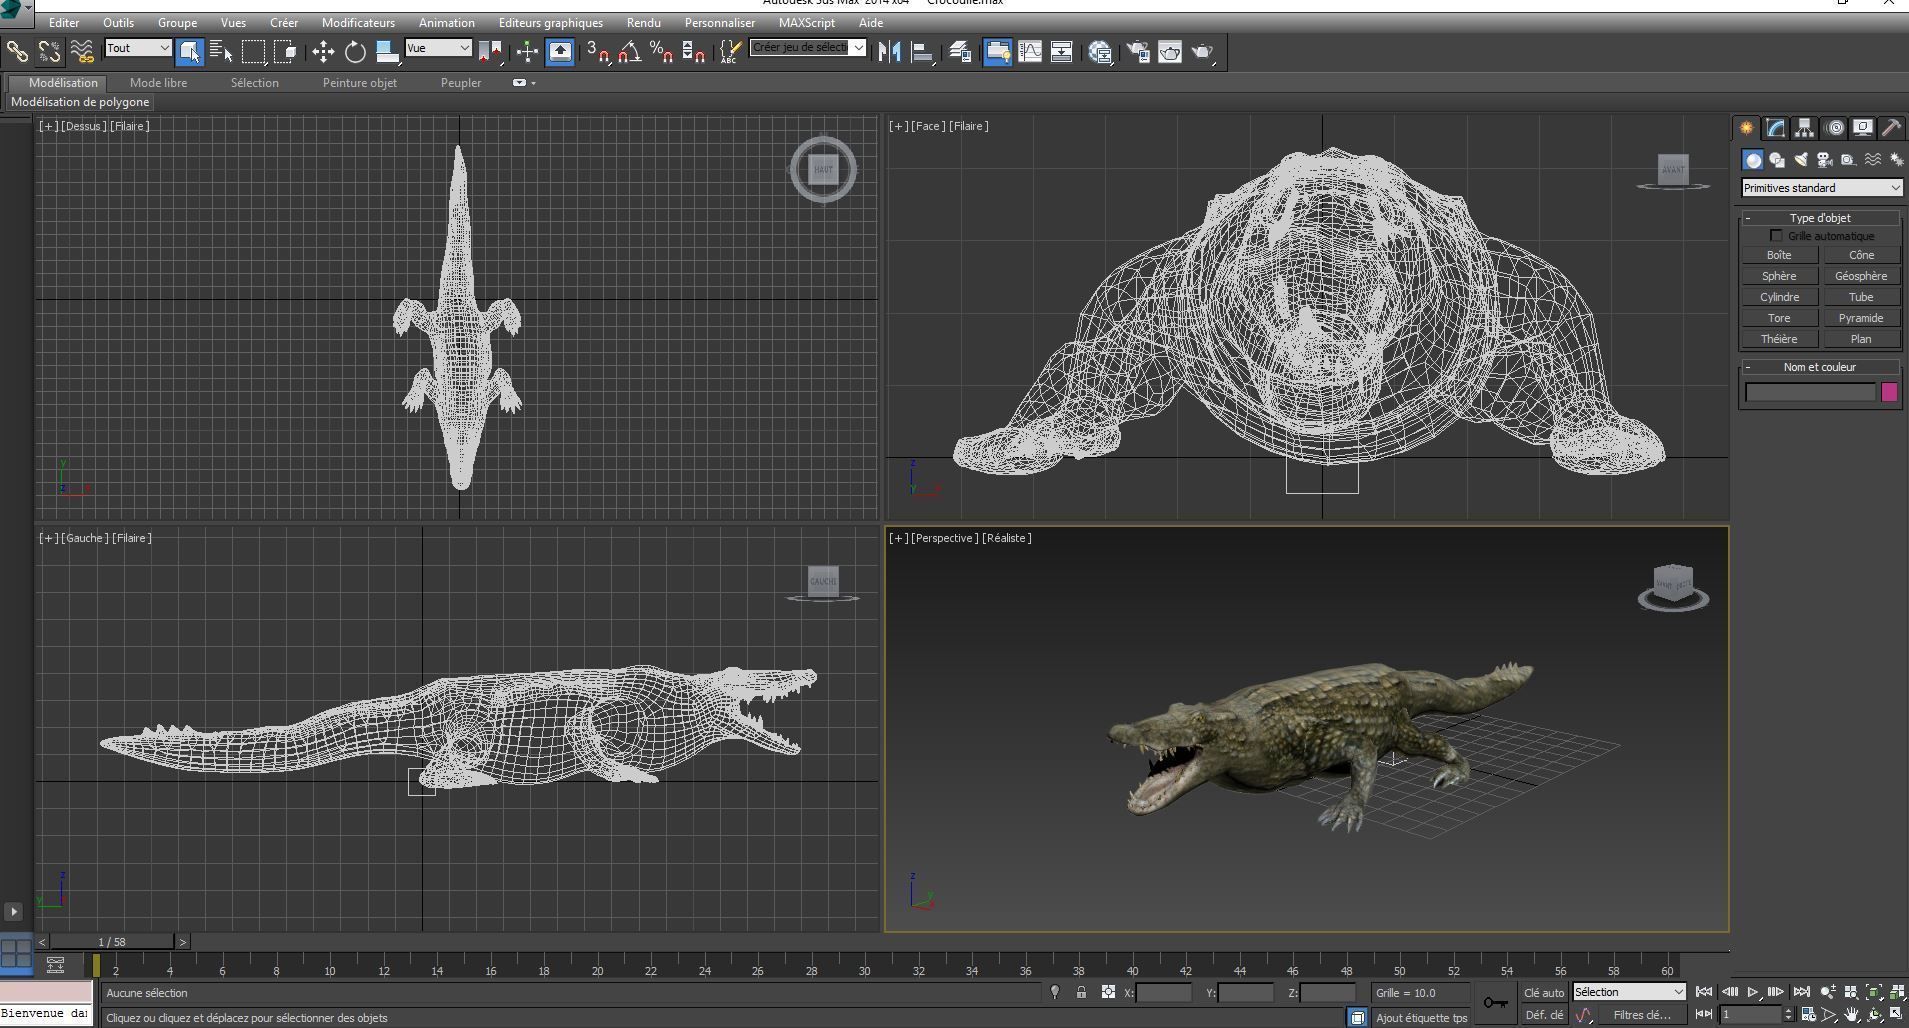
Task: Toggle the Spinner Snap button
Action: [x=693, y=51]
